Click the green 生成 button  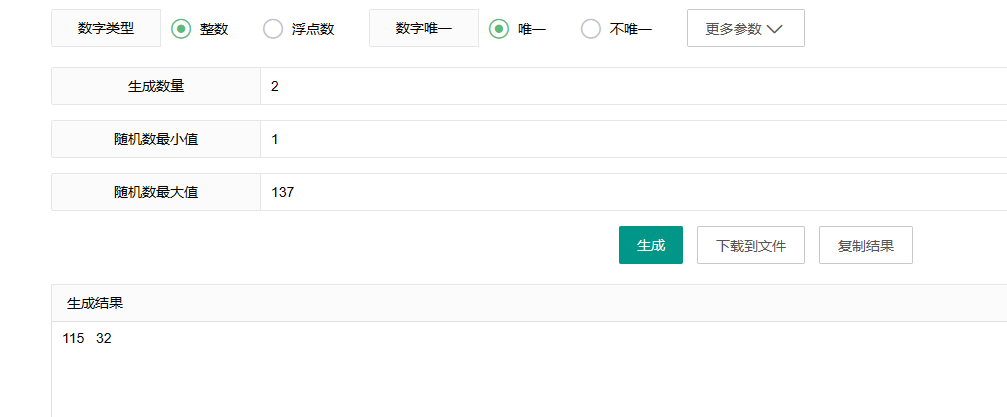pos(651,245)
